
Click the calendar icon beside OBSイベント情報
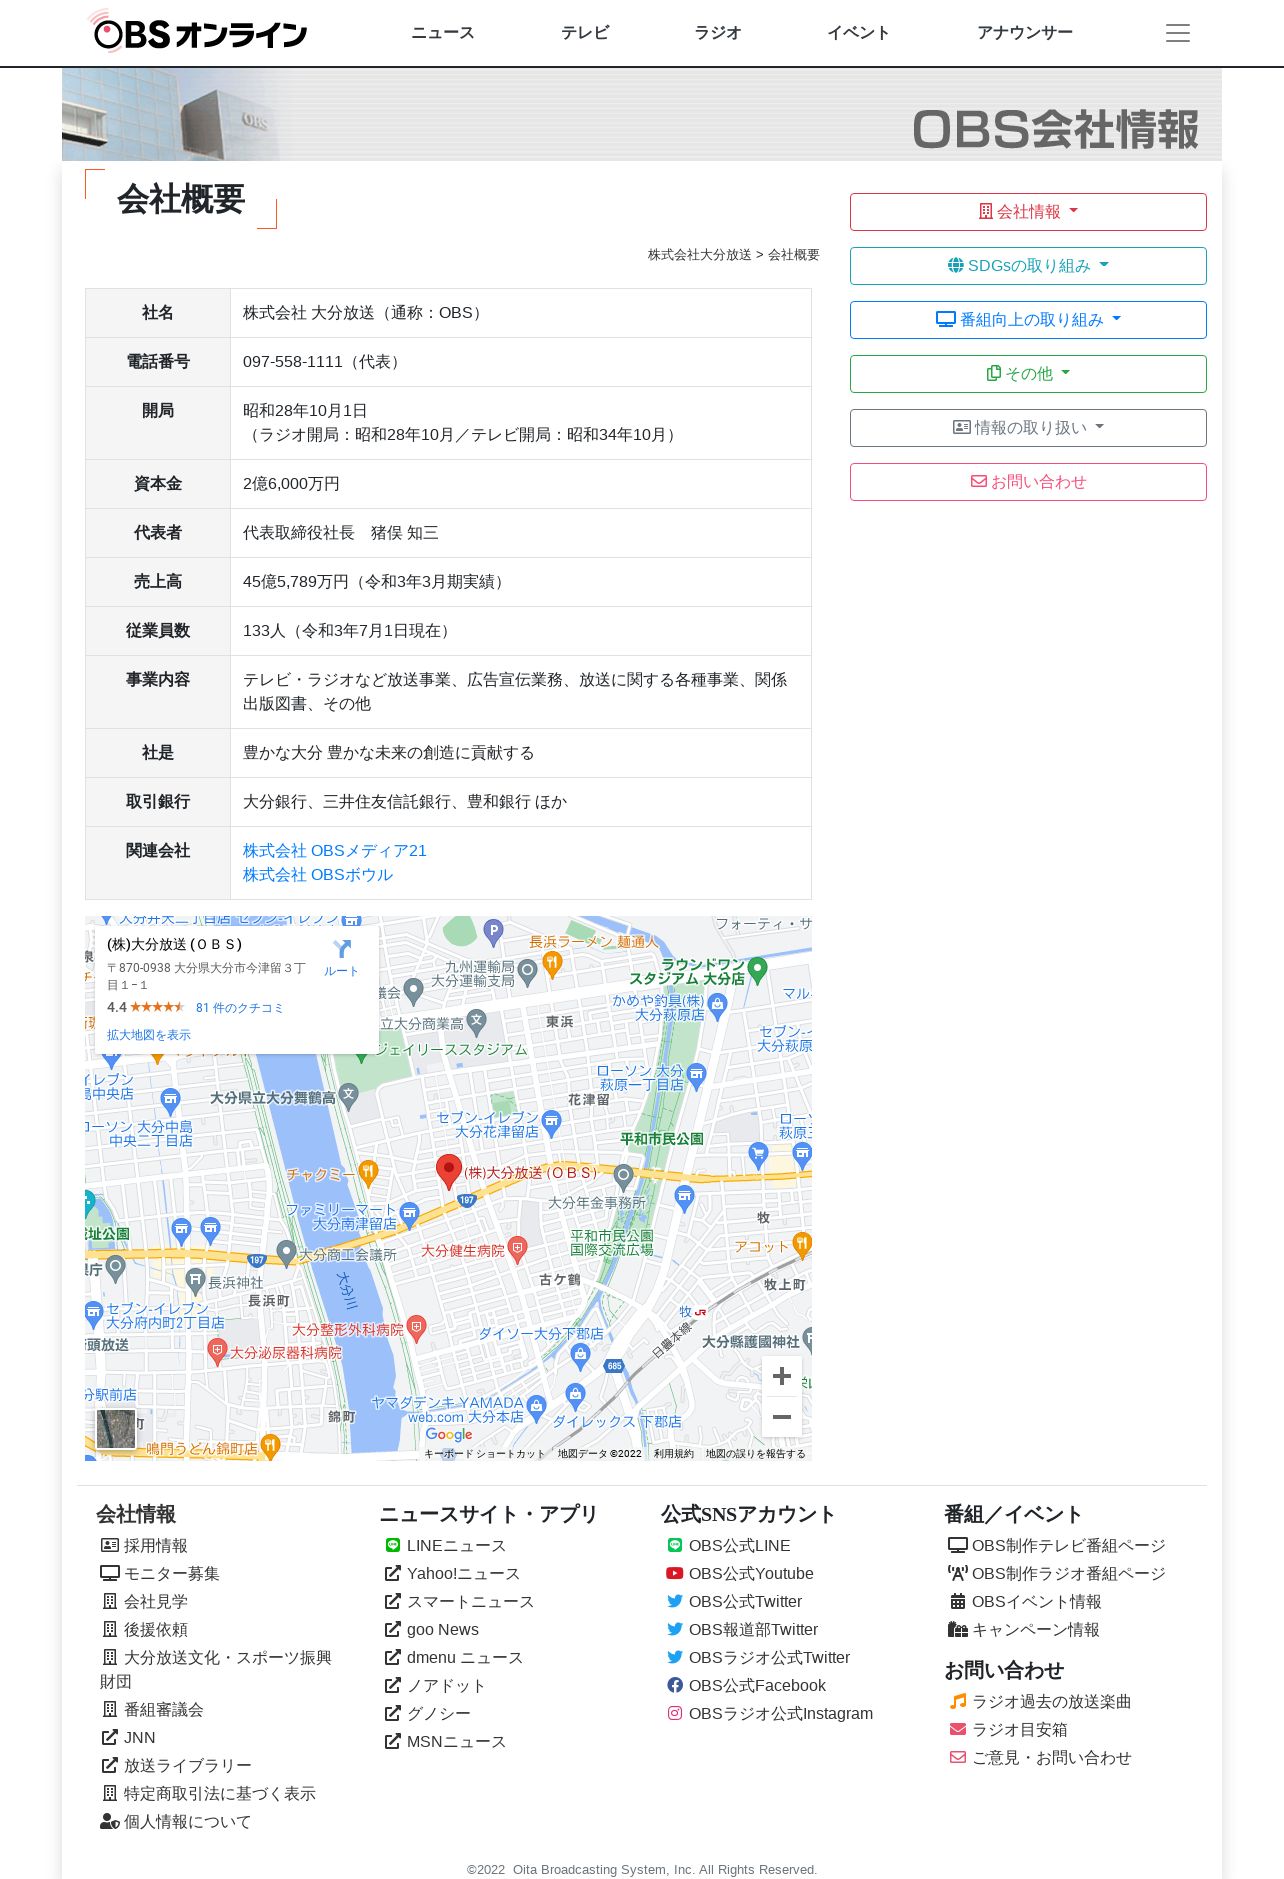(x=958, y=1601)
